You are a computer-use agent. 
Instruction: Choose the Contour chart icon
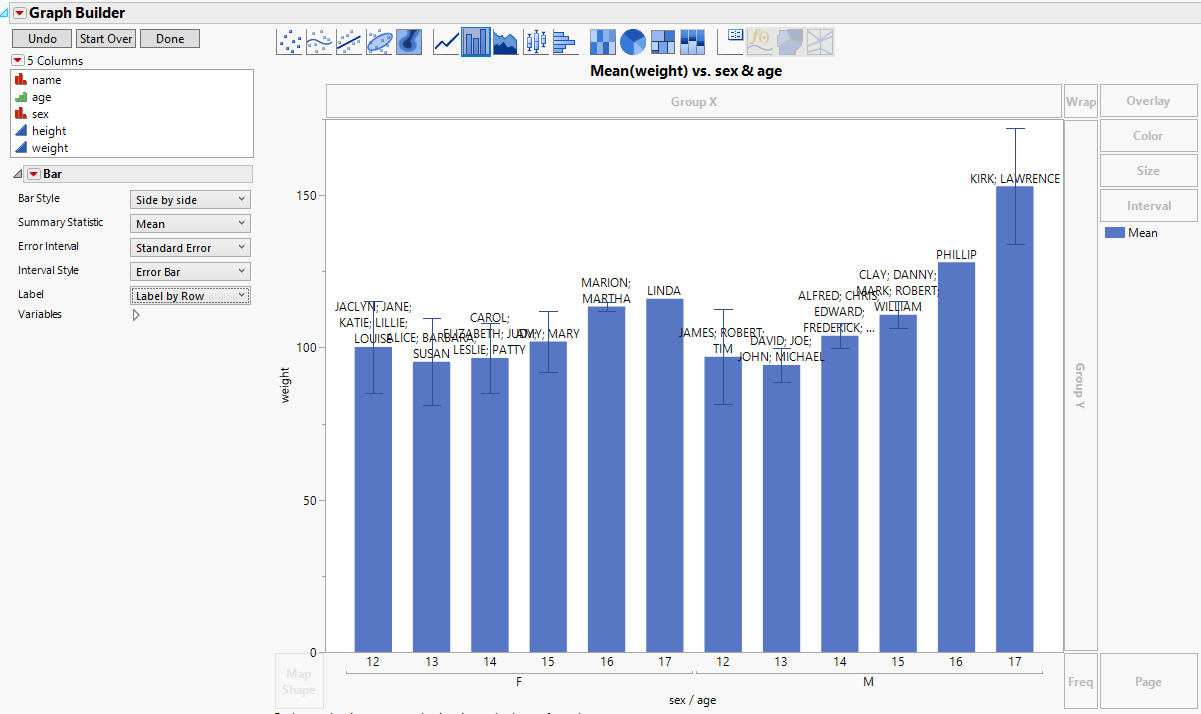409,42
